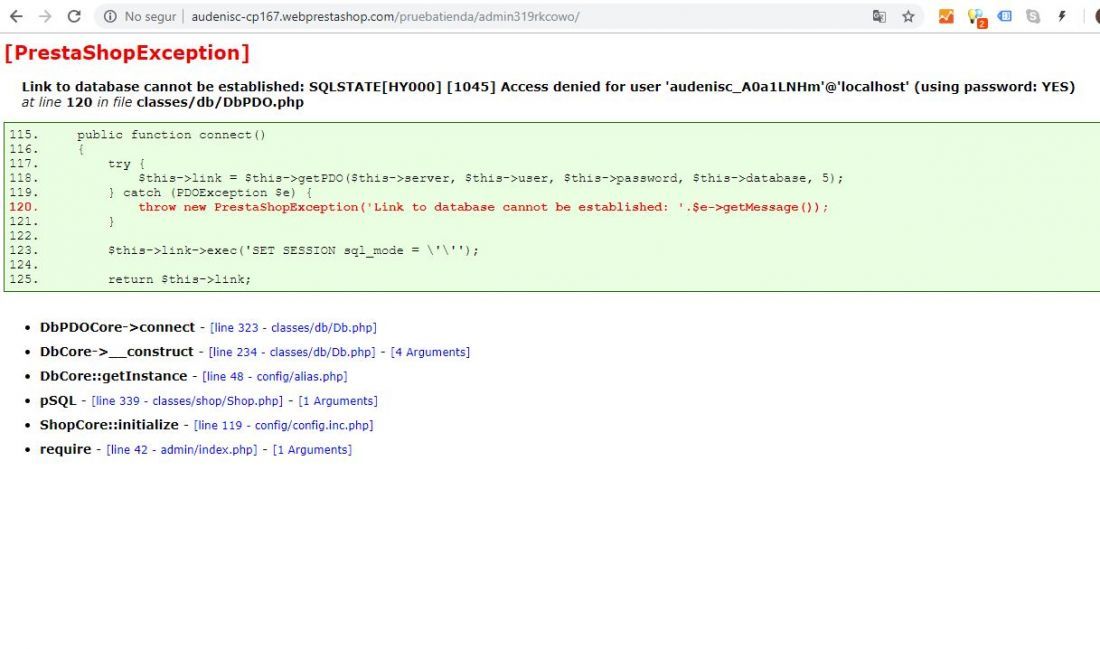Click 'catch (PDOException $e)' code line
Image resolution: width=1100 pixels, height=649 pixels.
tap(210, 193)
